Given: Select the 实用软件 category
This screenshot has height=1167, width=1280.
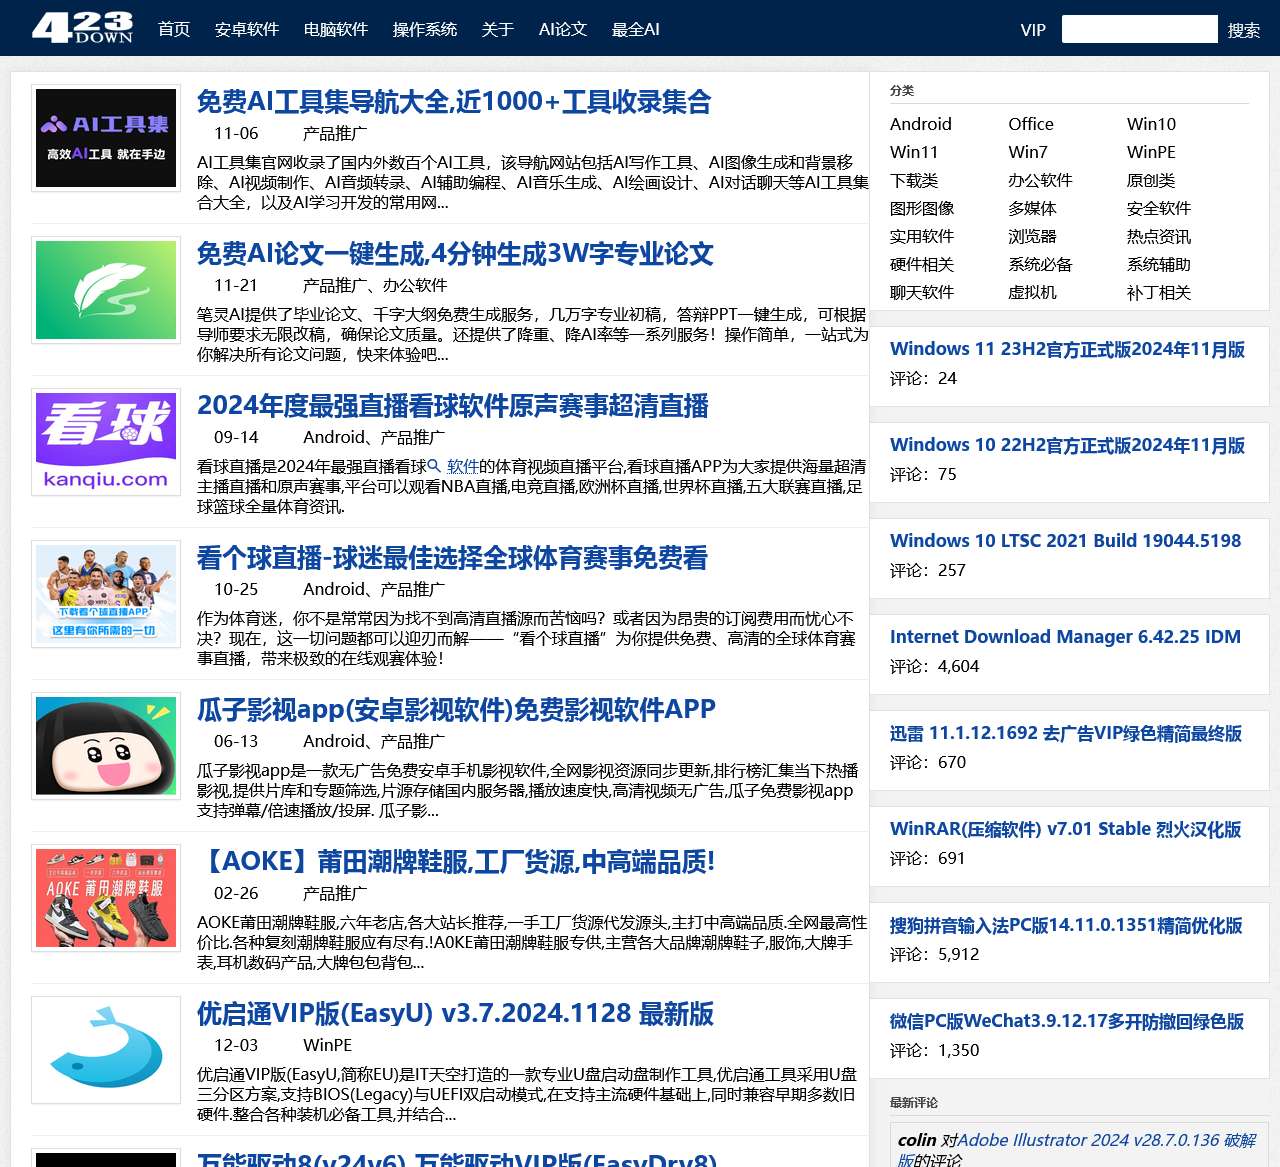Looking at the screenshot, I should (922, 236).
